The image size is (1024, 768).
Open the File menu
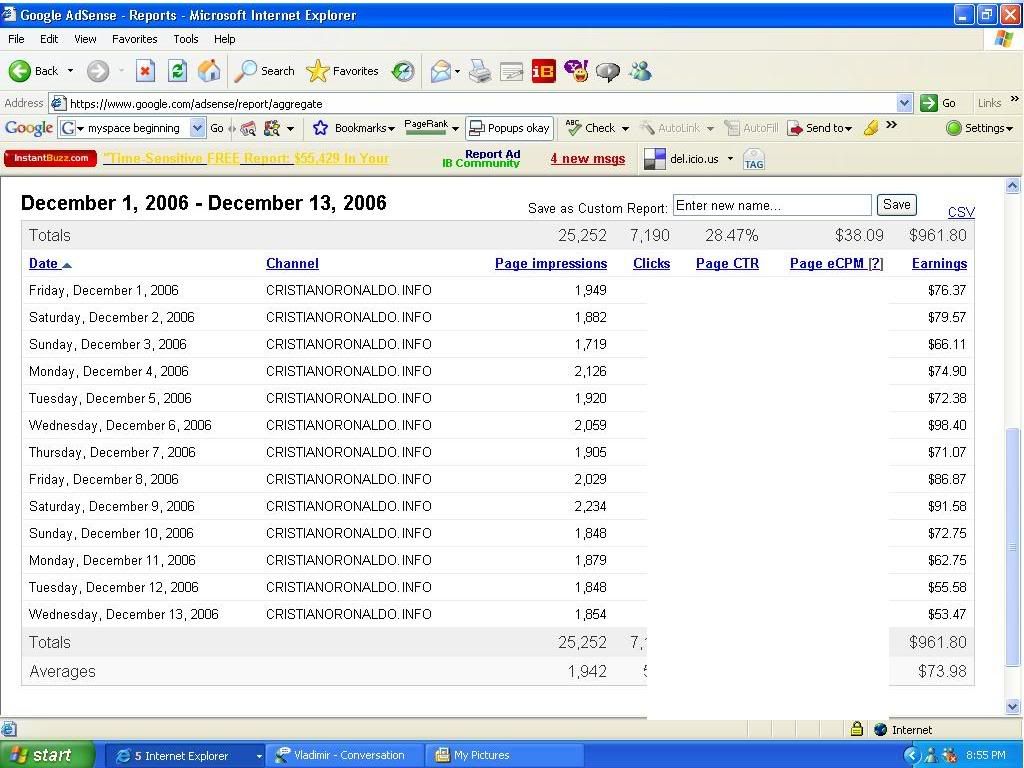[16, 39]
